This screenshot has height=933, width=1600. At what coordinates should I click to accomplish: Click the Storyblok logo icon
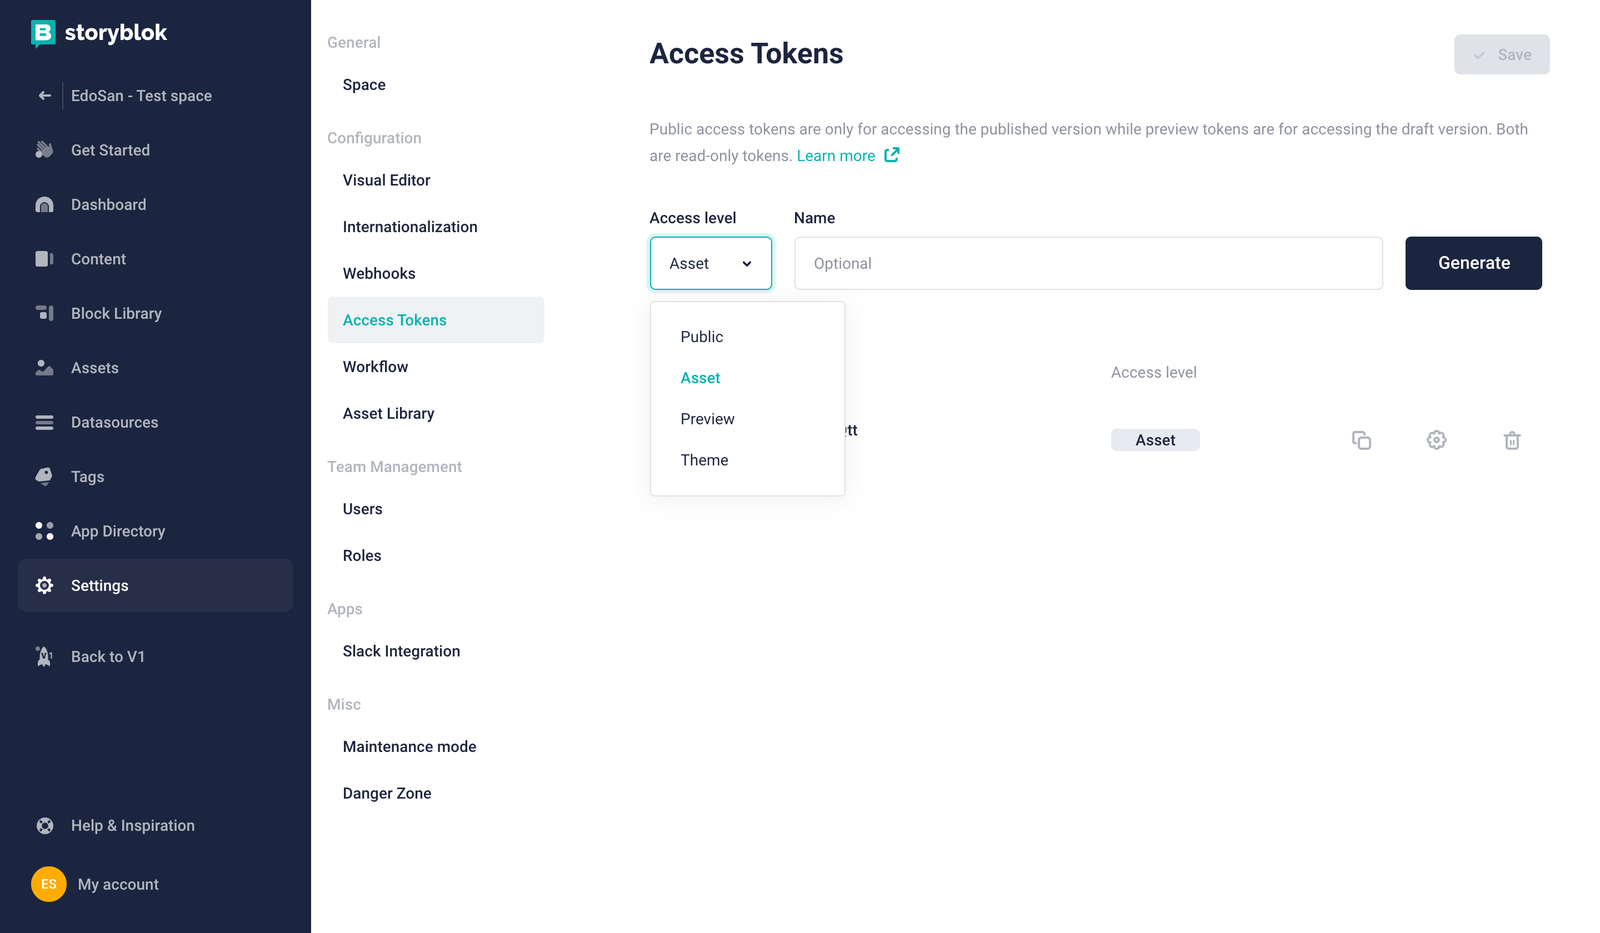[43, 33]
